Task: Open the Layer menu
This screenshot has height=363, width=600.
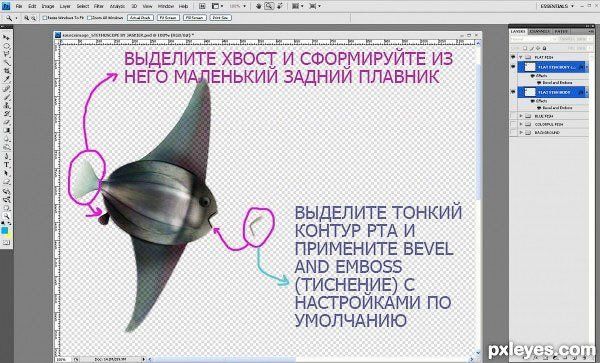Action: coord(65,6)
